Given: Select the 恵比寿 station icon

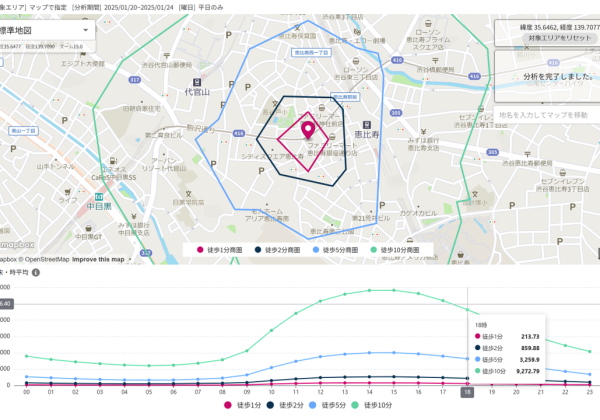Looking at the screenshot, I should click(x=367, y=125).
